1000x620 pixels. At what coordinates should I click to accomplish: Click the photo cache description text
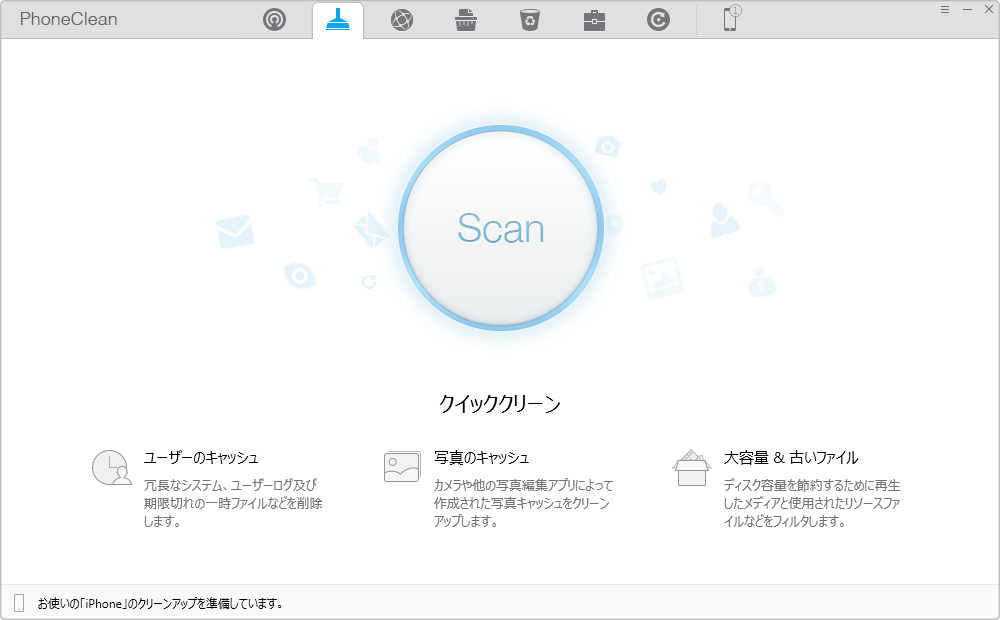523,503
